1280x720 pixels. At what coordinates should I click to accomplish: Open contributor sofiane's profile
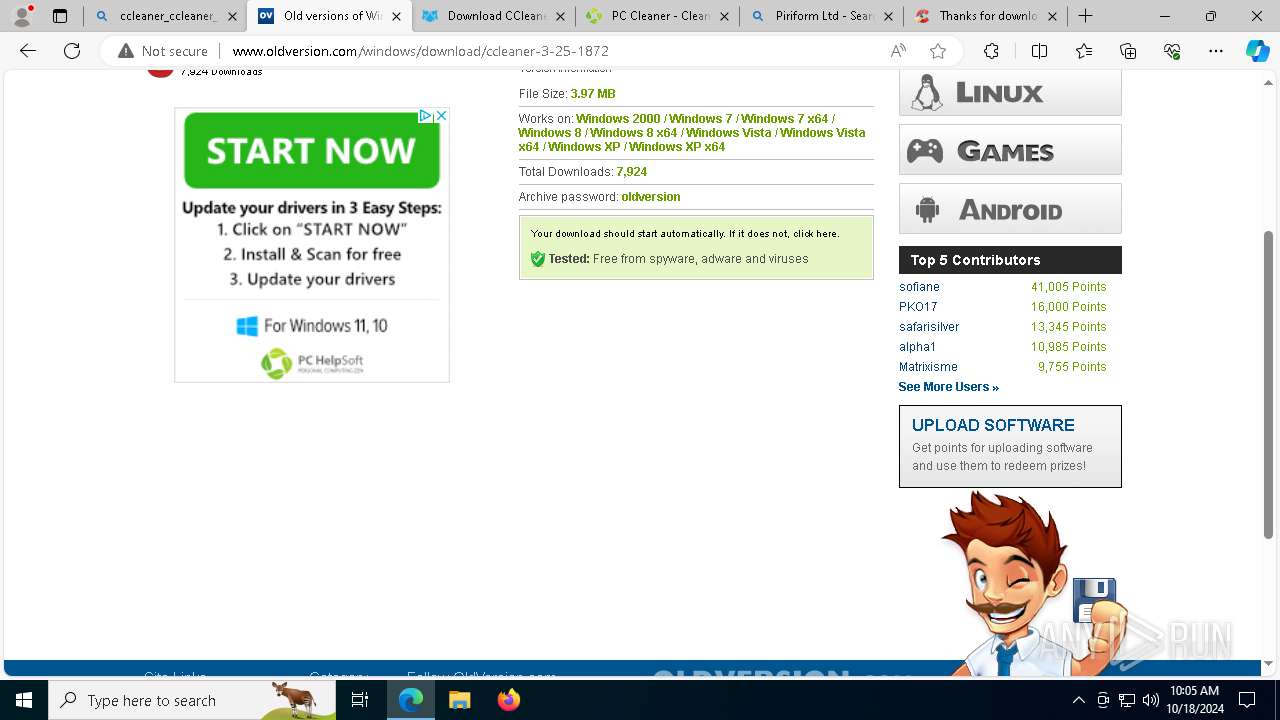(x=919, y=287)
